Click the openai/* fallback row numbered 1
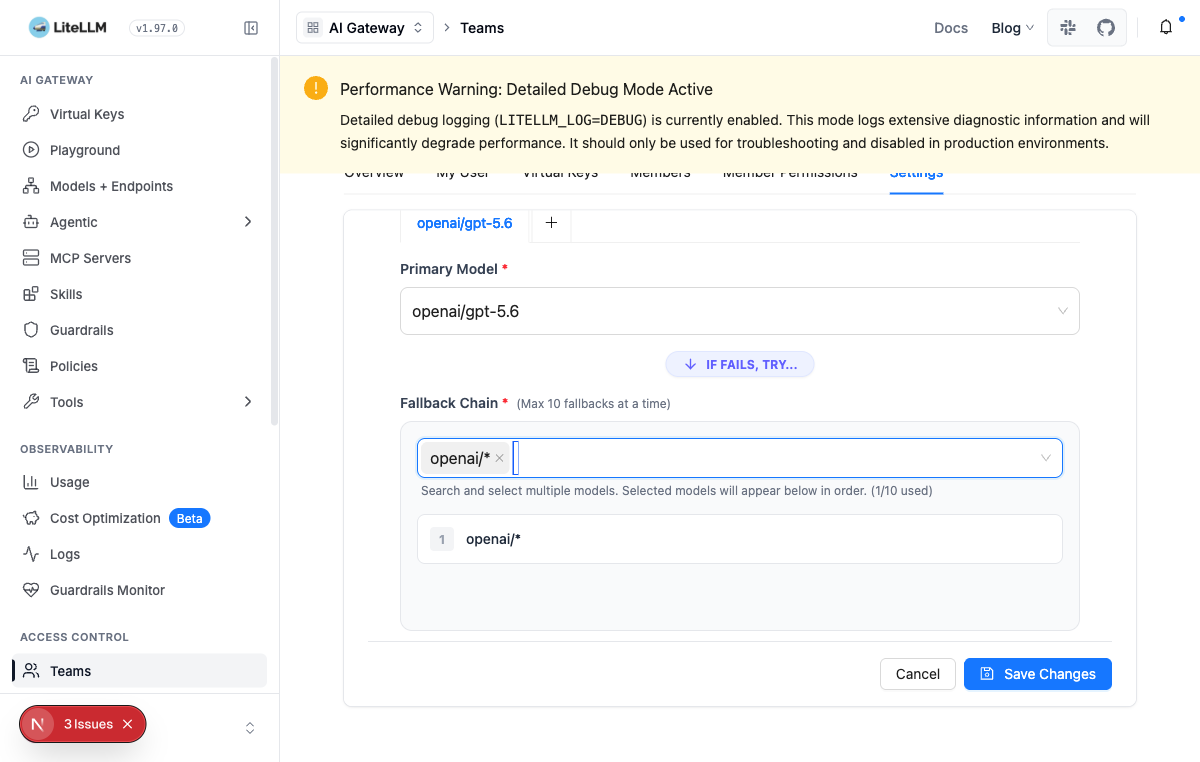This screenshot has width=1200, height=762. (739, 539)
